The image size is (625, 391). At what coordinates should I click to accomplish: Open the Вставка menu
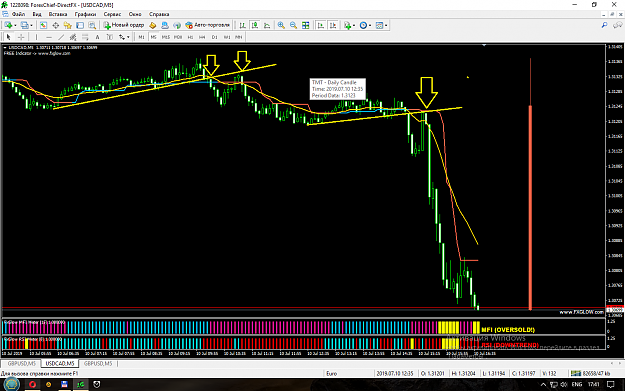[x=58, y=14]
